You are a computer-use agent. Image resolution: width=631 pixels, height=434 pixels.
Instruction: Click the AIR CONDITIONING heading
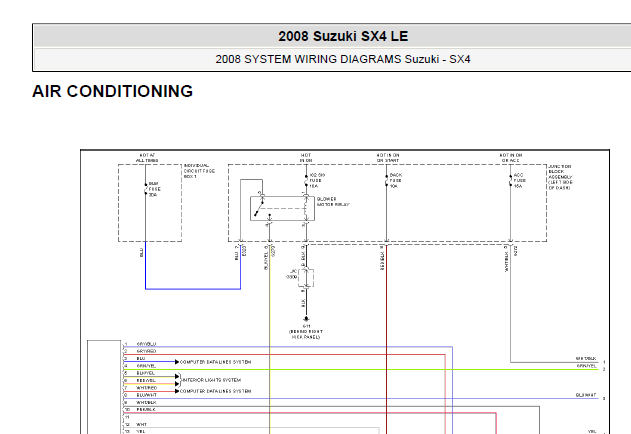(x=113, y=91)
